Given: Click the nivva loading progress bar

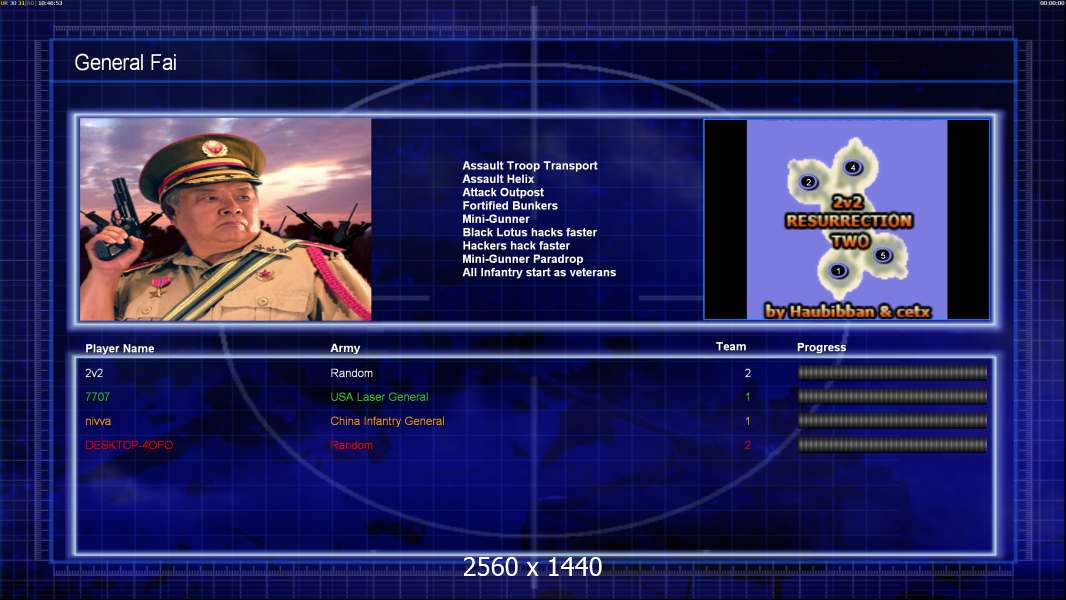Looking at the screenshot, I should point(892,421).
